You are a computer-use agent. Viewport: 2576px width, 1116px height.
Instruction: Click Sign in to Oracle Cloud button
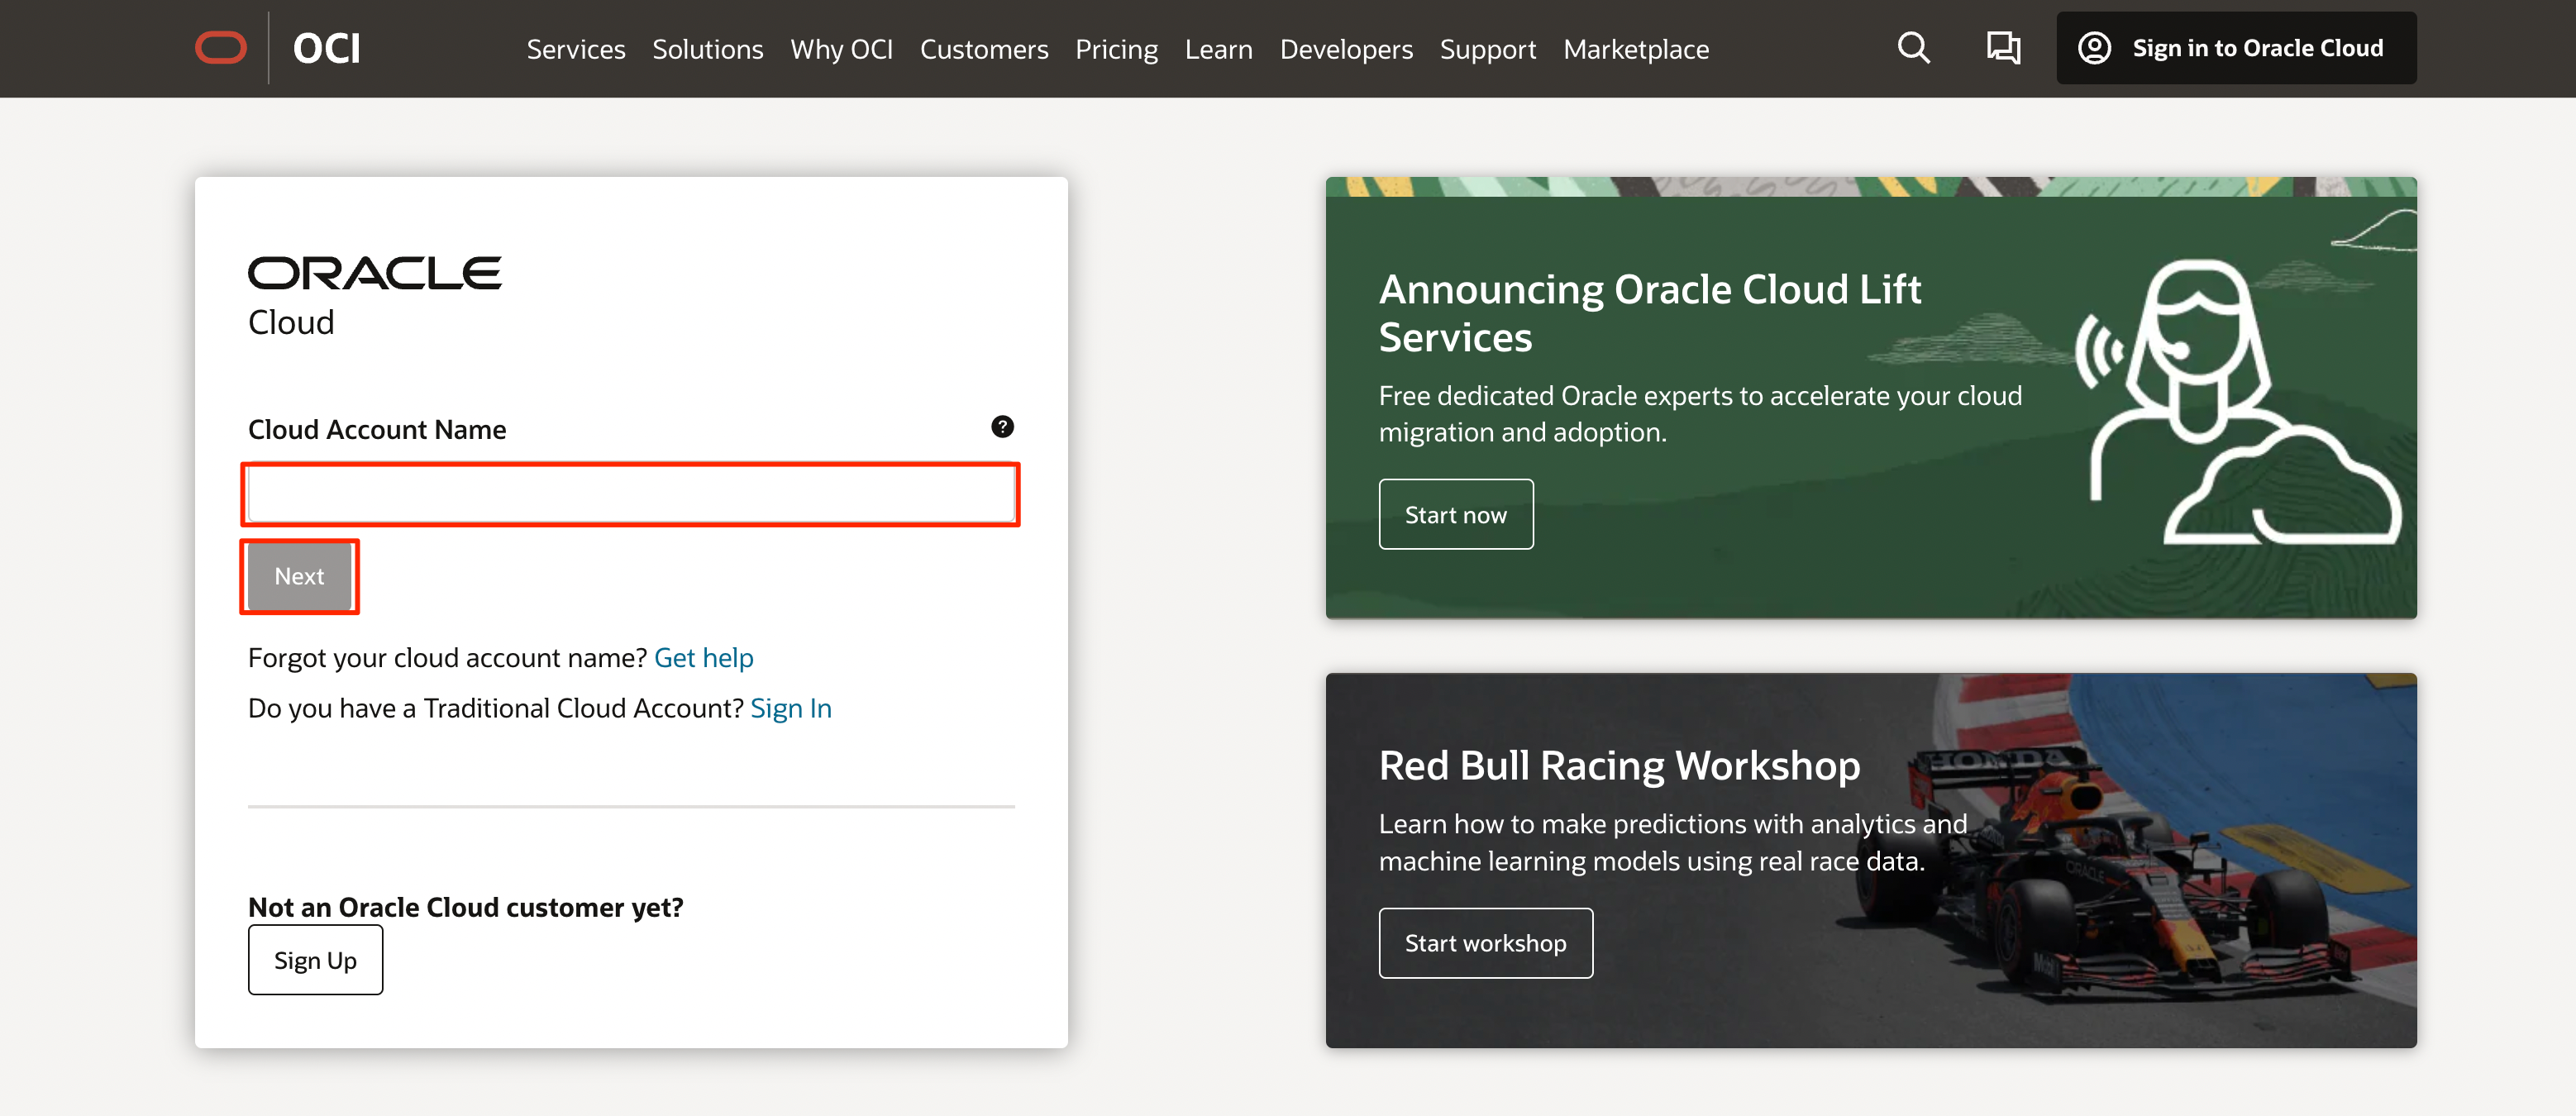pyautogui.click(x=2235, y=48)
